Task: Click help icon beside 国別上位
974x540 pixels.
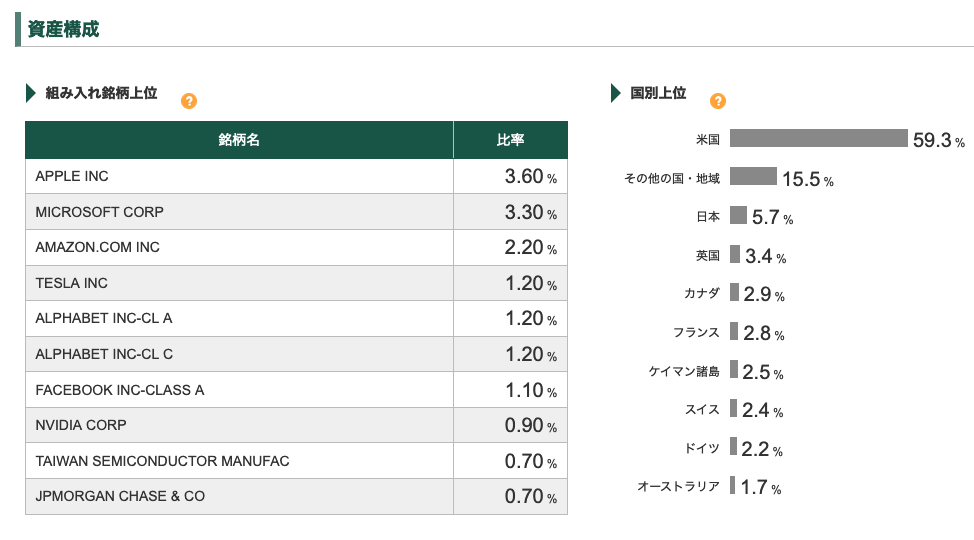Action: (717, 101)
